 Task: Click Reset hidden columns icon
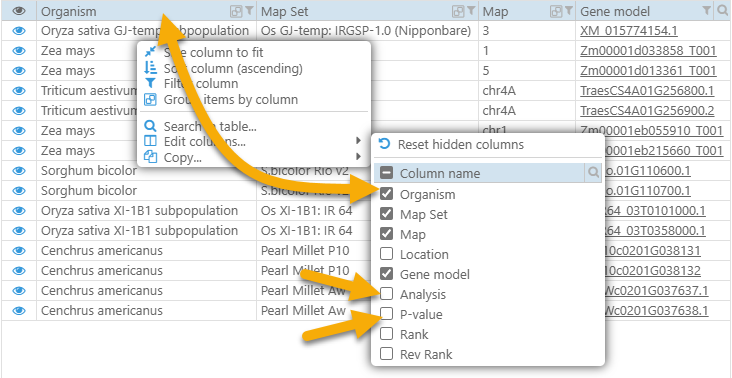click(x=385, y=144)
